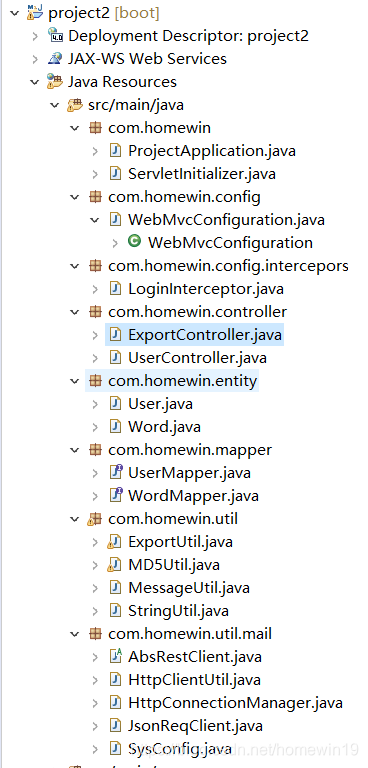Expand Deployment Descriptor: project2 node
Viewport: 368px width, 768px height.
[x=35, y=36]
